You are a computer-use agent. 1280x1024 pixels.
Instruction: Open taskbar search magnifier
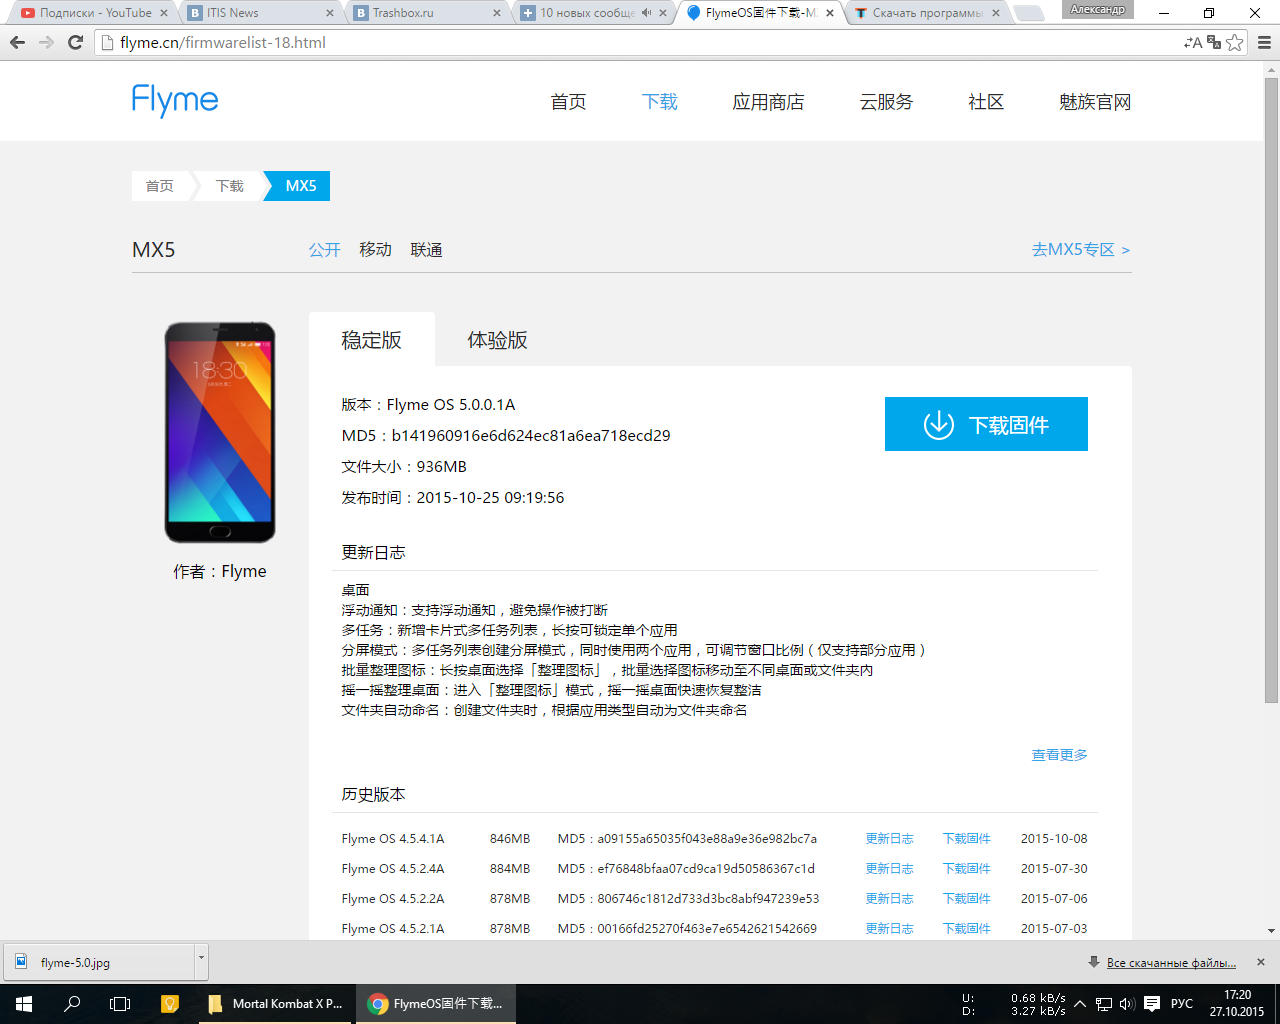click(x=72, y=1004)
